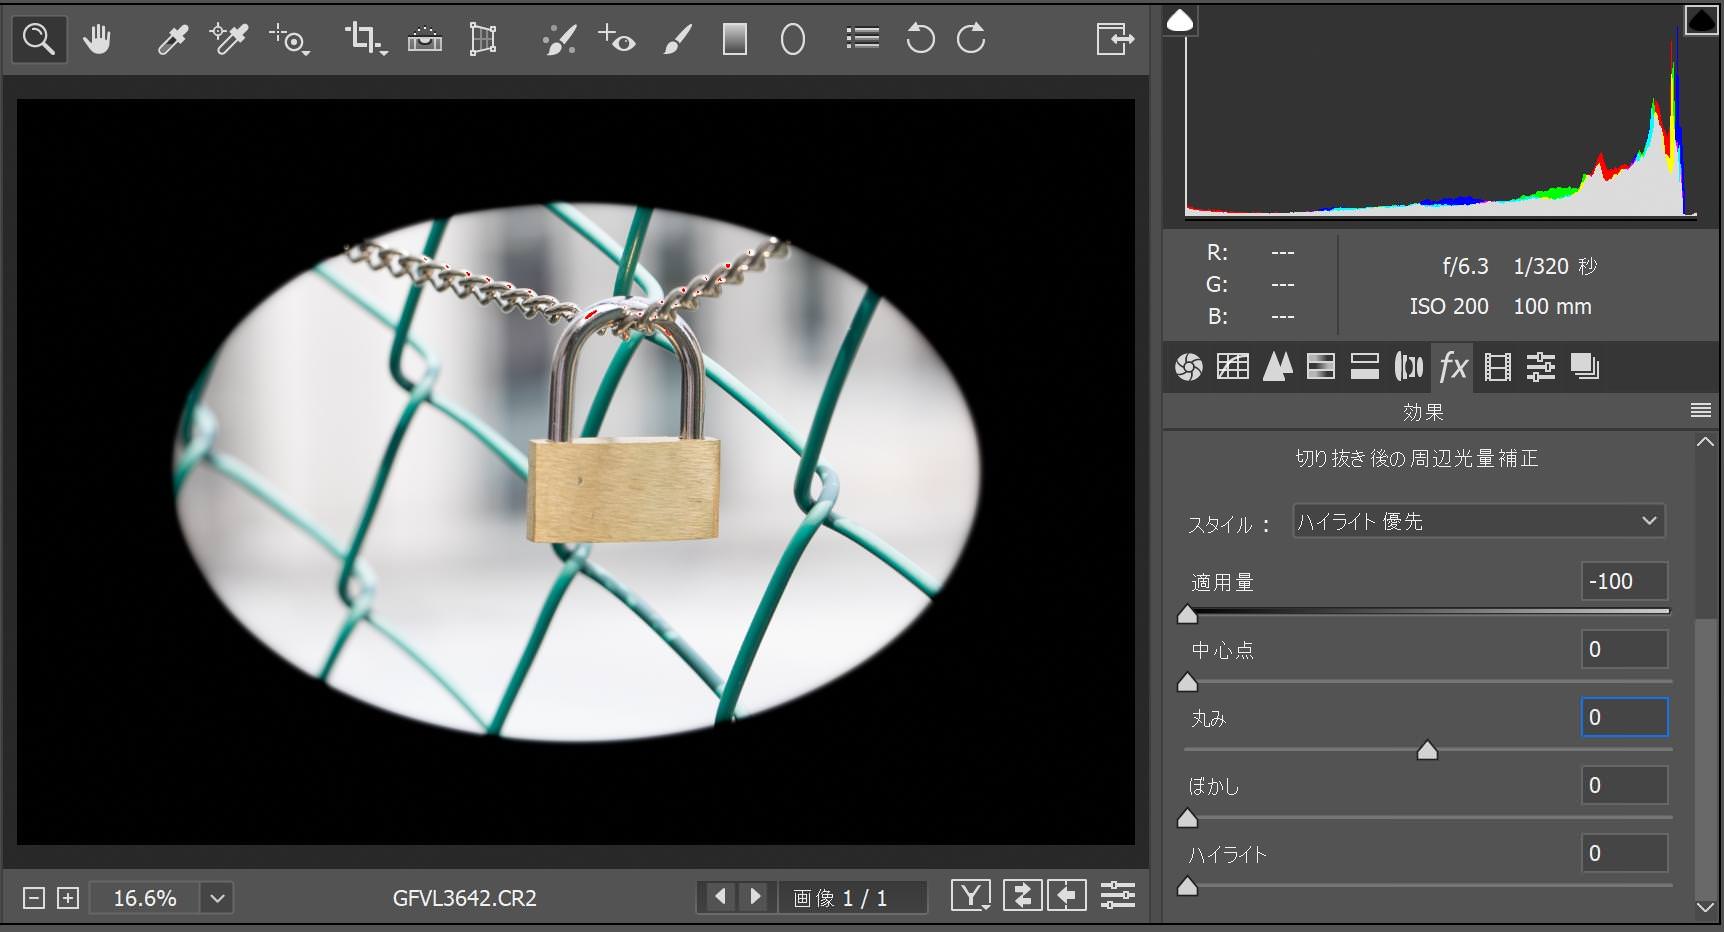The image size is (1724, 932).
Task: Open the 効果 panel options menu
Action: point(1700,411)
